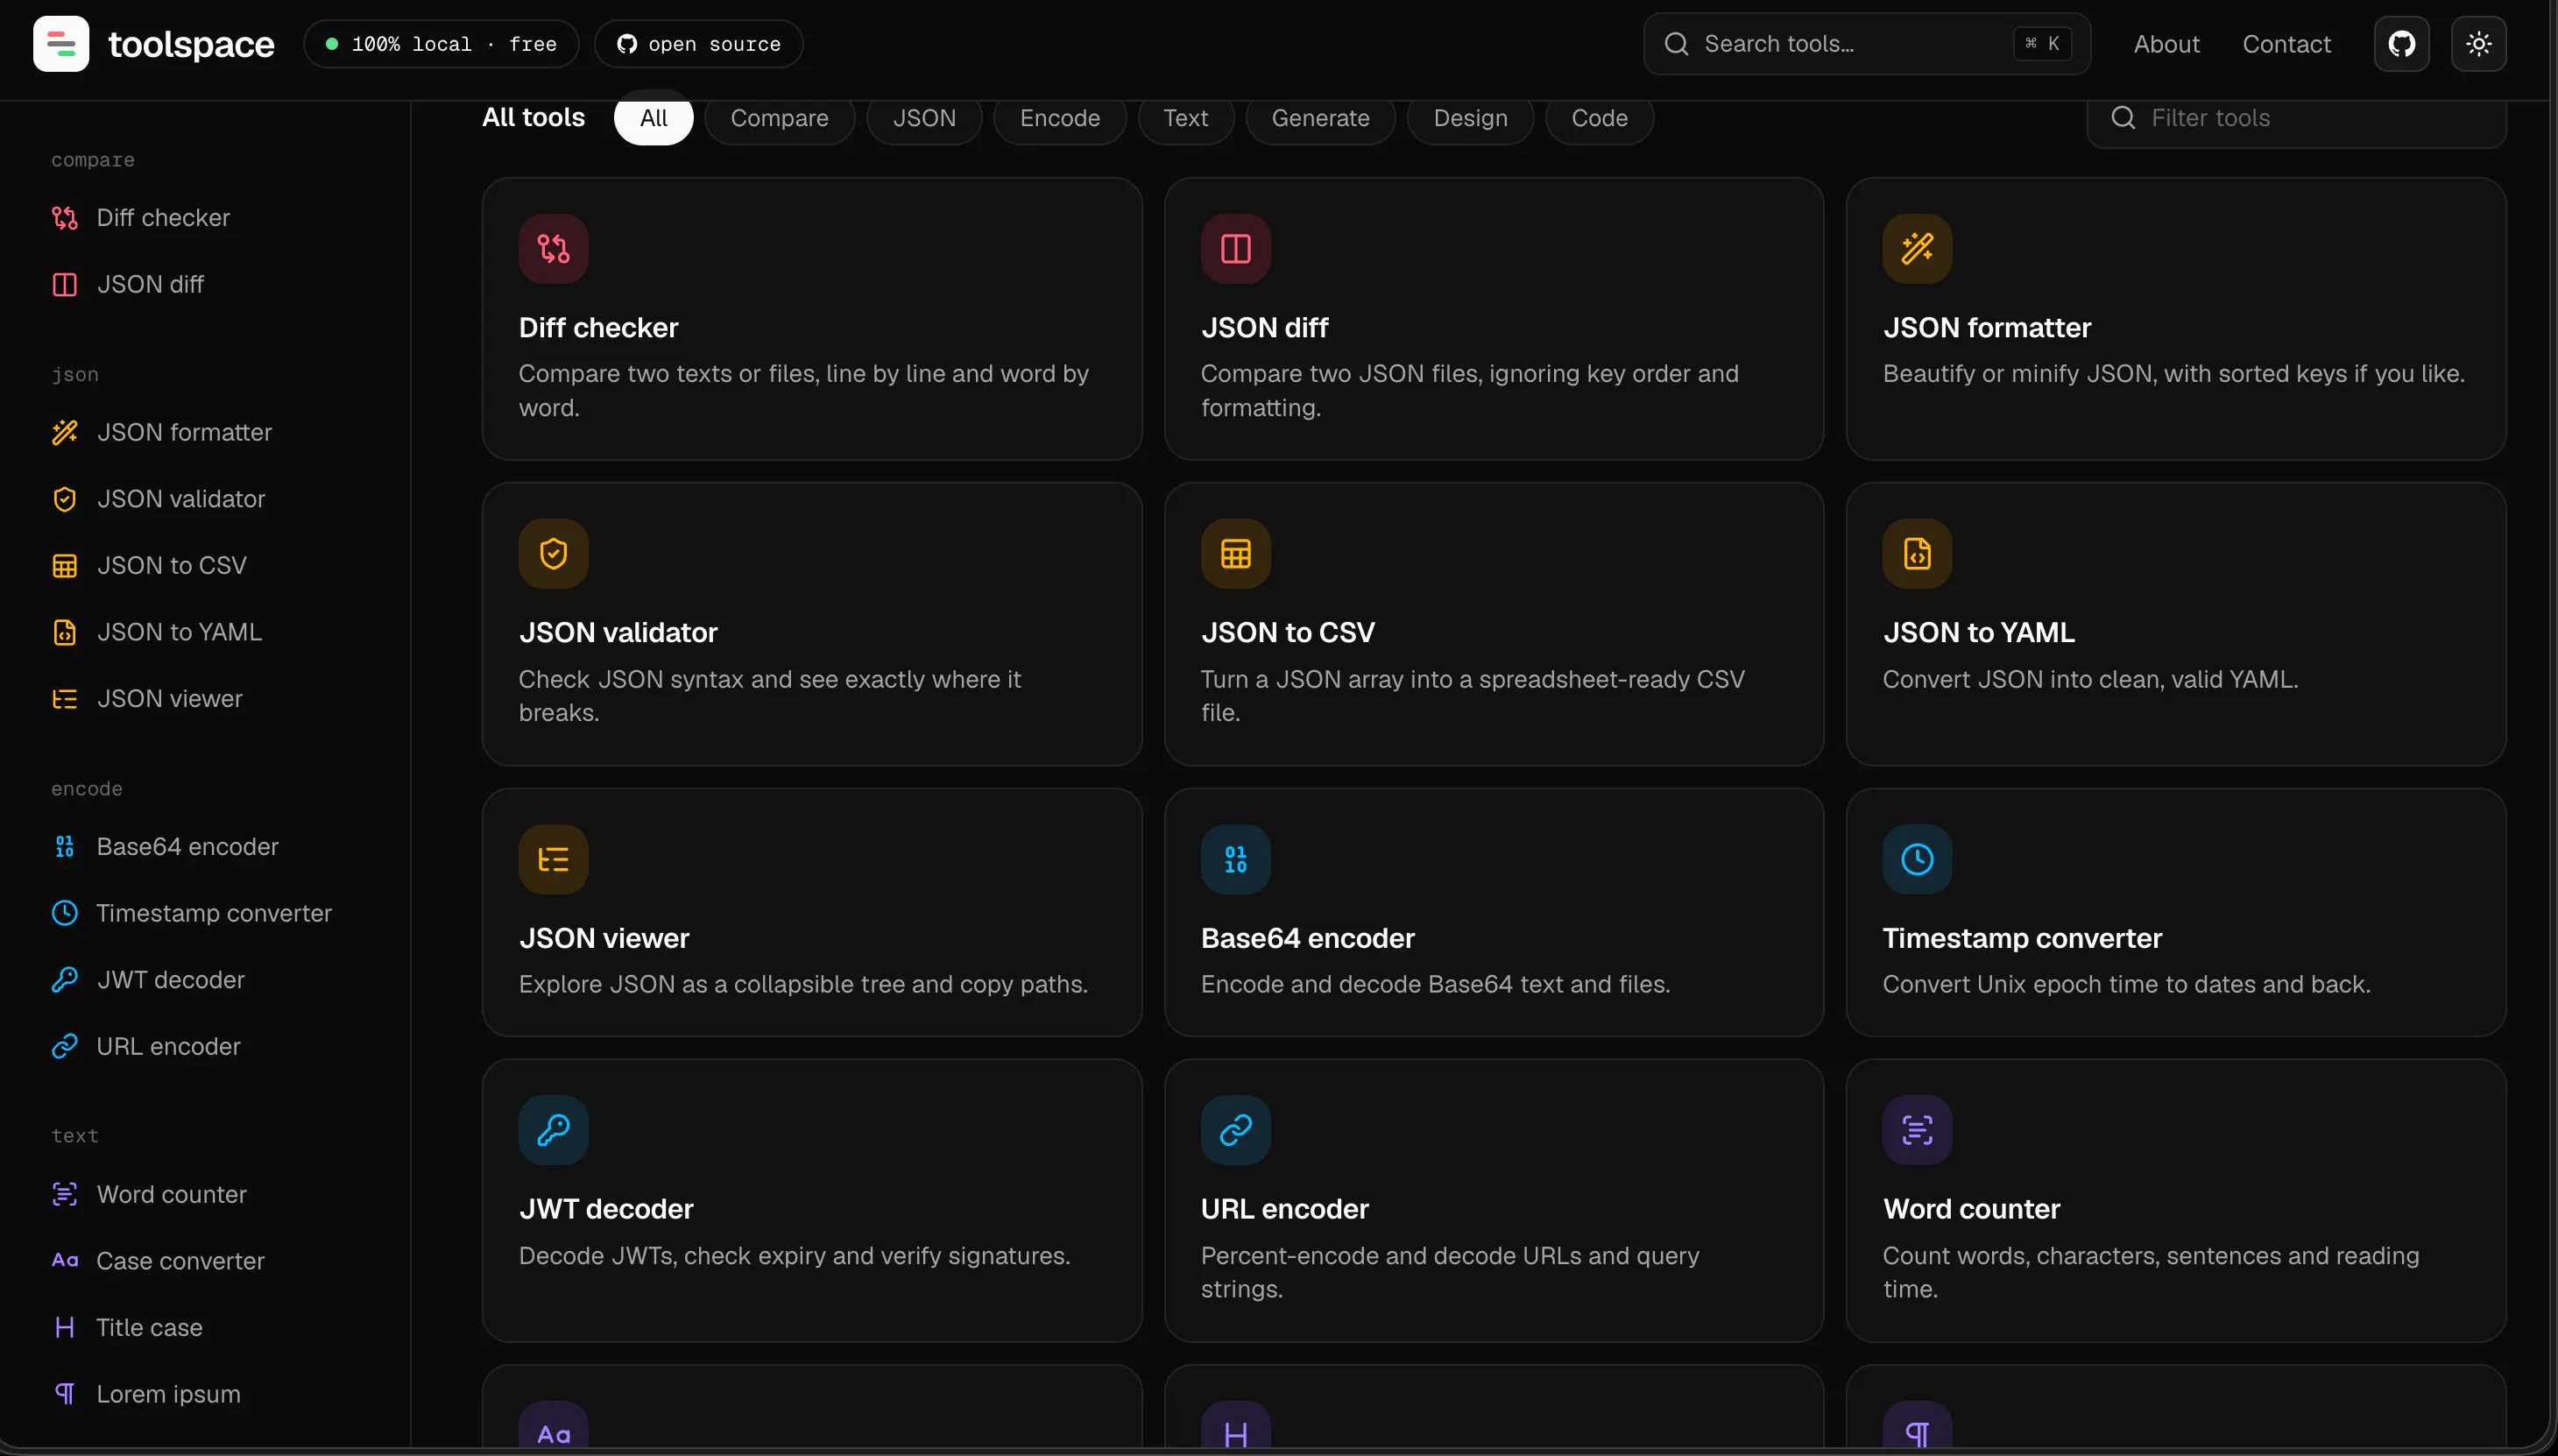Screen dimensions: 2558x1456
Task: Filter by the Design category
Action: coord(1470,118)
